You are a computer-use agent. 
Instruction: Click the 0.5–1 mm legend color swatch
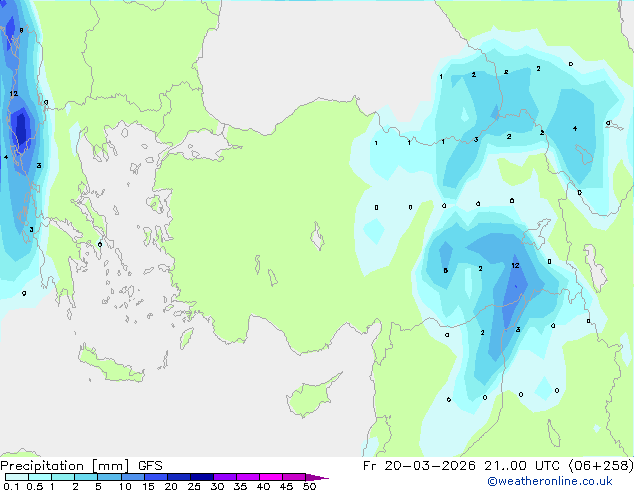tap(40, 477)
